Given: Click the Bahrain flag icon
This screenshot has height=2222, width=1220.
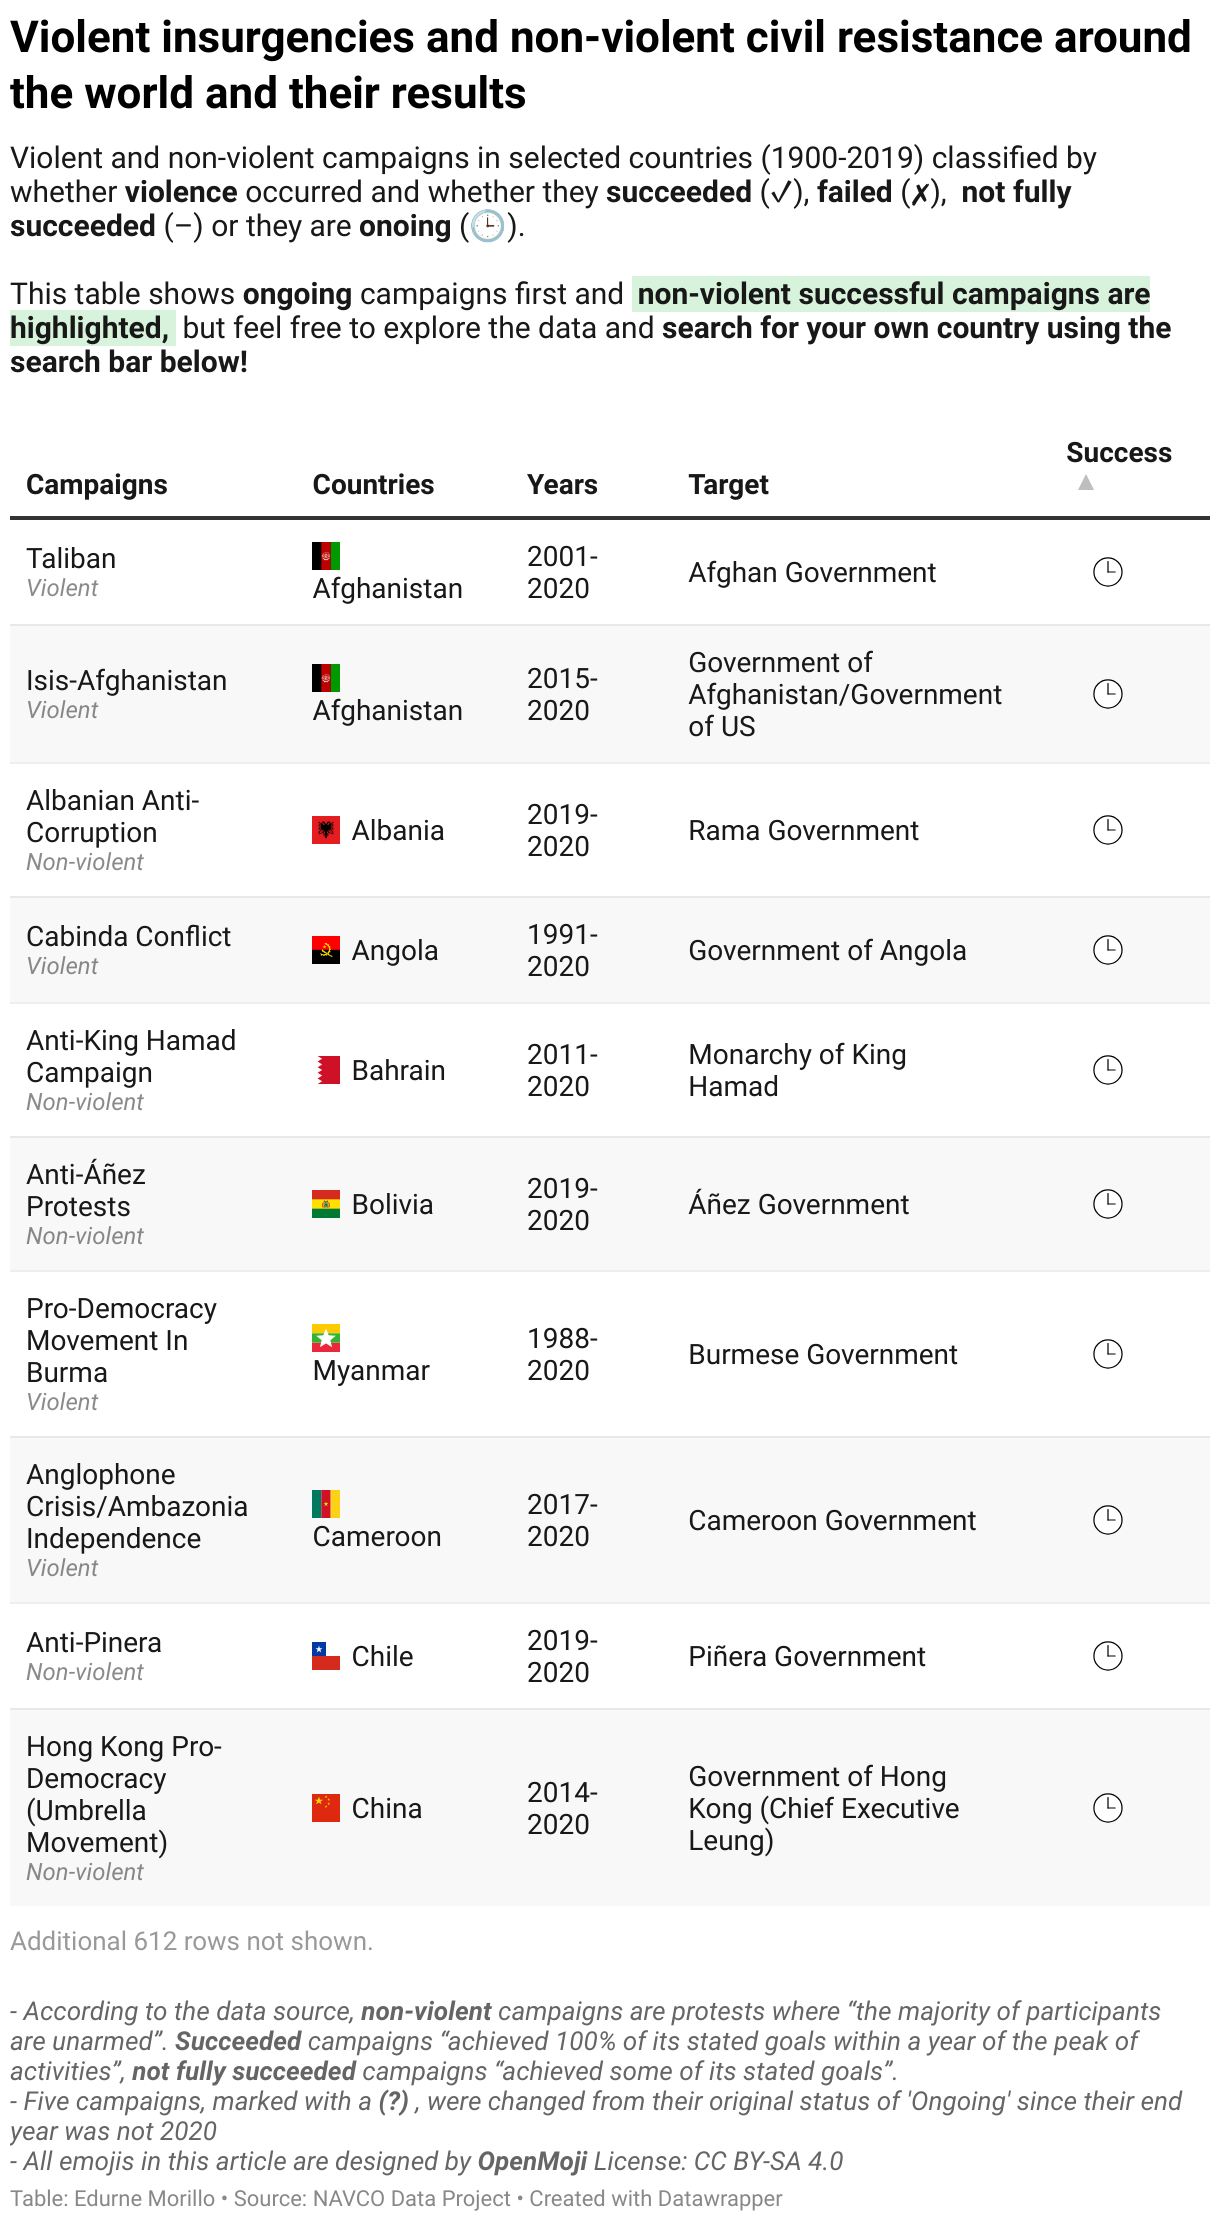Looking at the screenshot, I should click(x=326, y=1070).
